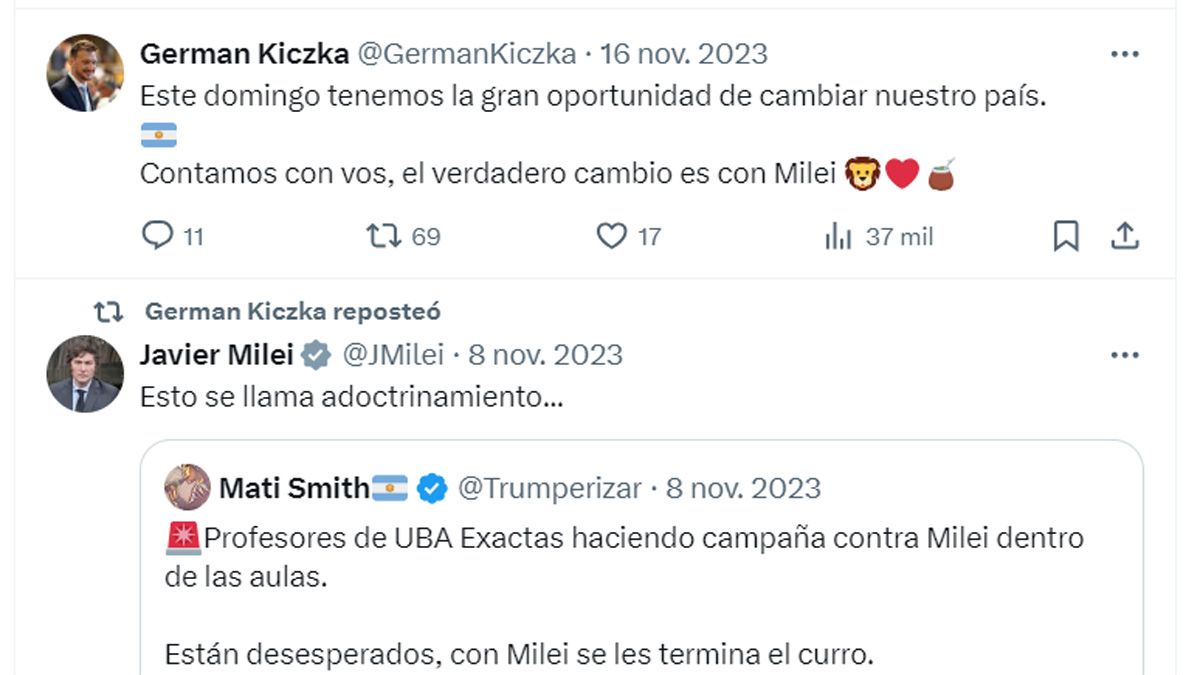Open Javier Milei's profile picture
The width and height of the screenshot is (1200, 675).
click(x=85, y=374)
